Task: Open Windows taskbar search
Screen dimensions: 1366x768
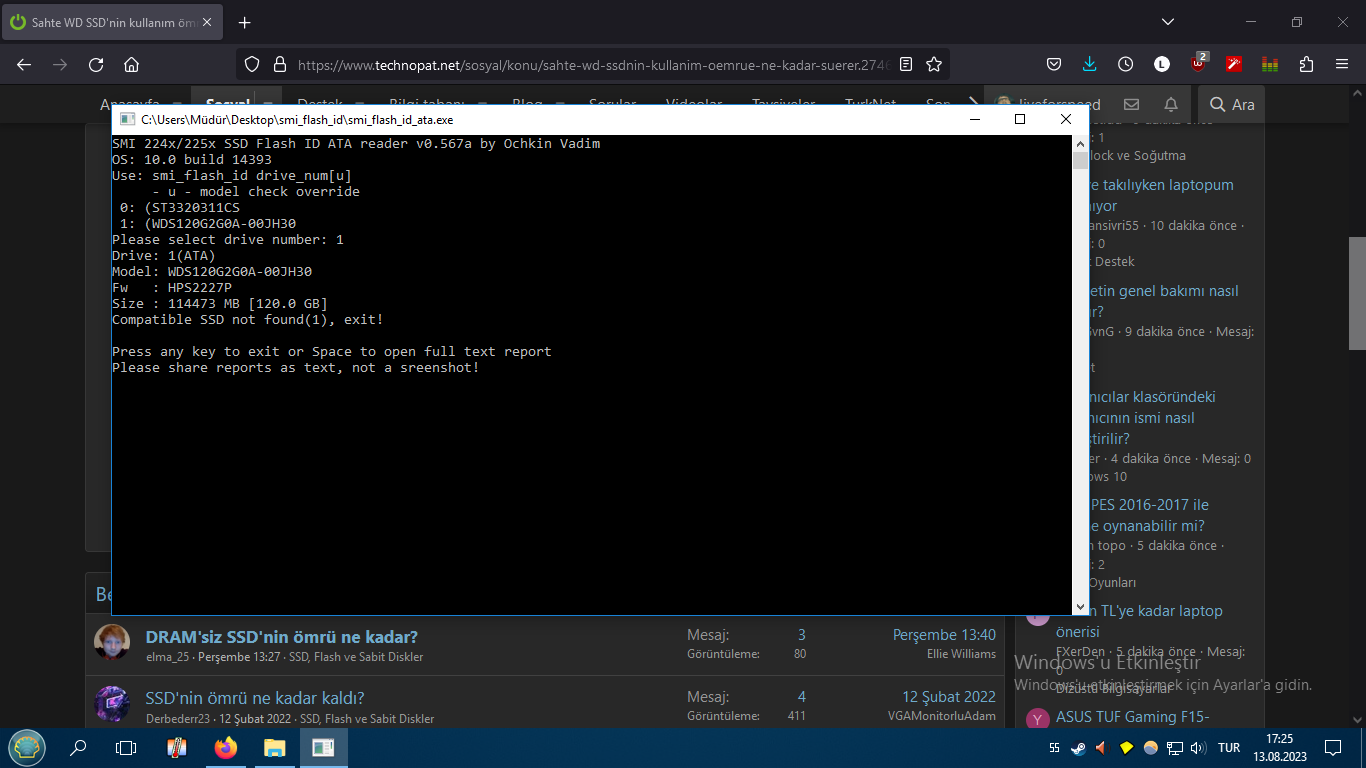Action: click(78, 748)
